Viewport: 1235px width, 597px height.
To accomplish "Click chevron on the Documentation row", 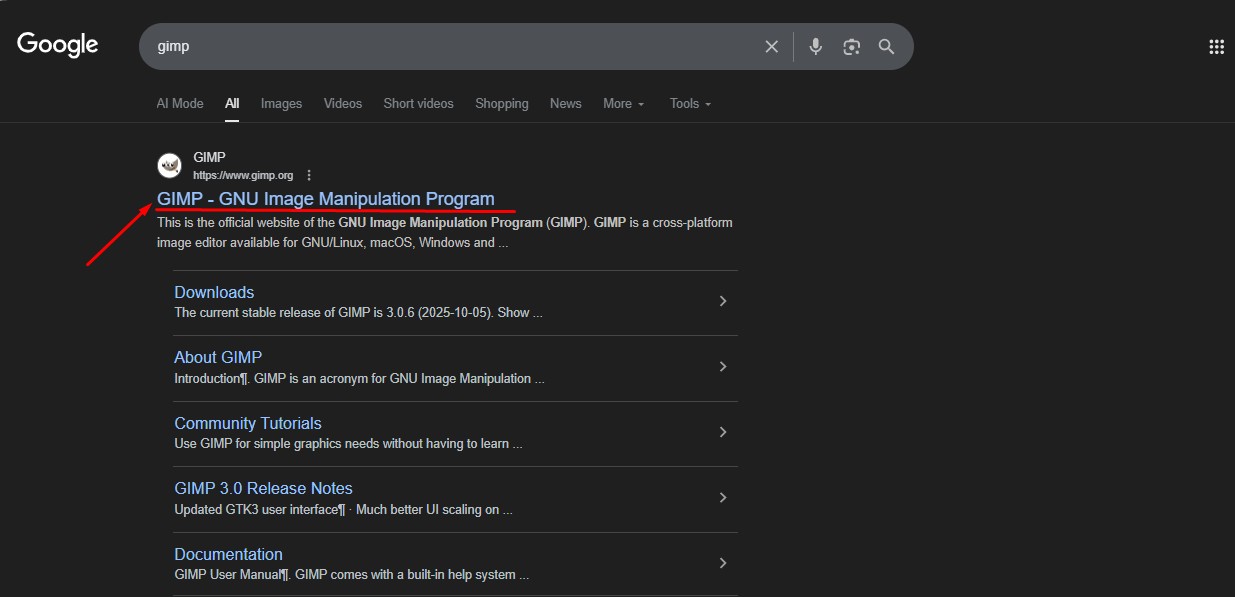I will point(723,563).
